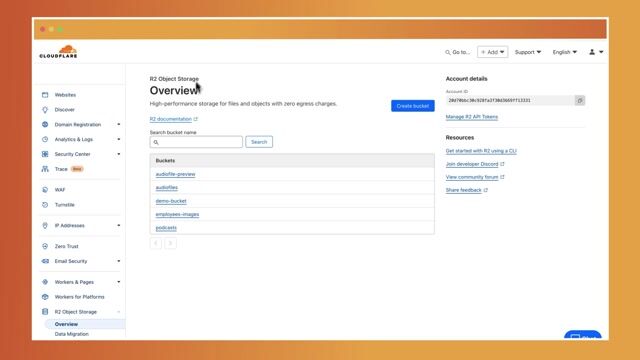
Task: Click the WAF icon in sidebar
Action: [x=45, y=190]
